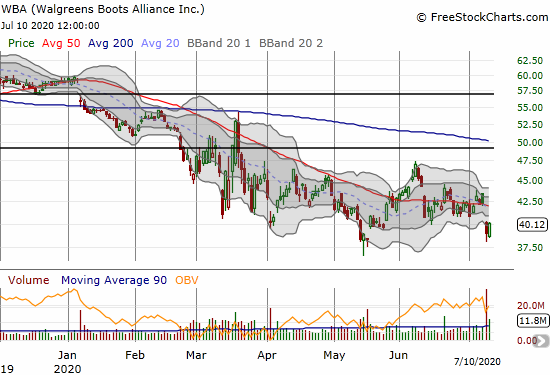550x375 pixels.
Task: Click the Mar month axis label
Action: (x=196, y=355)
